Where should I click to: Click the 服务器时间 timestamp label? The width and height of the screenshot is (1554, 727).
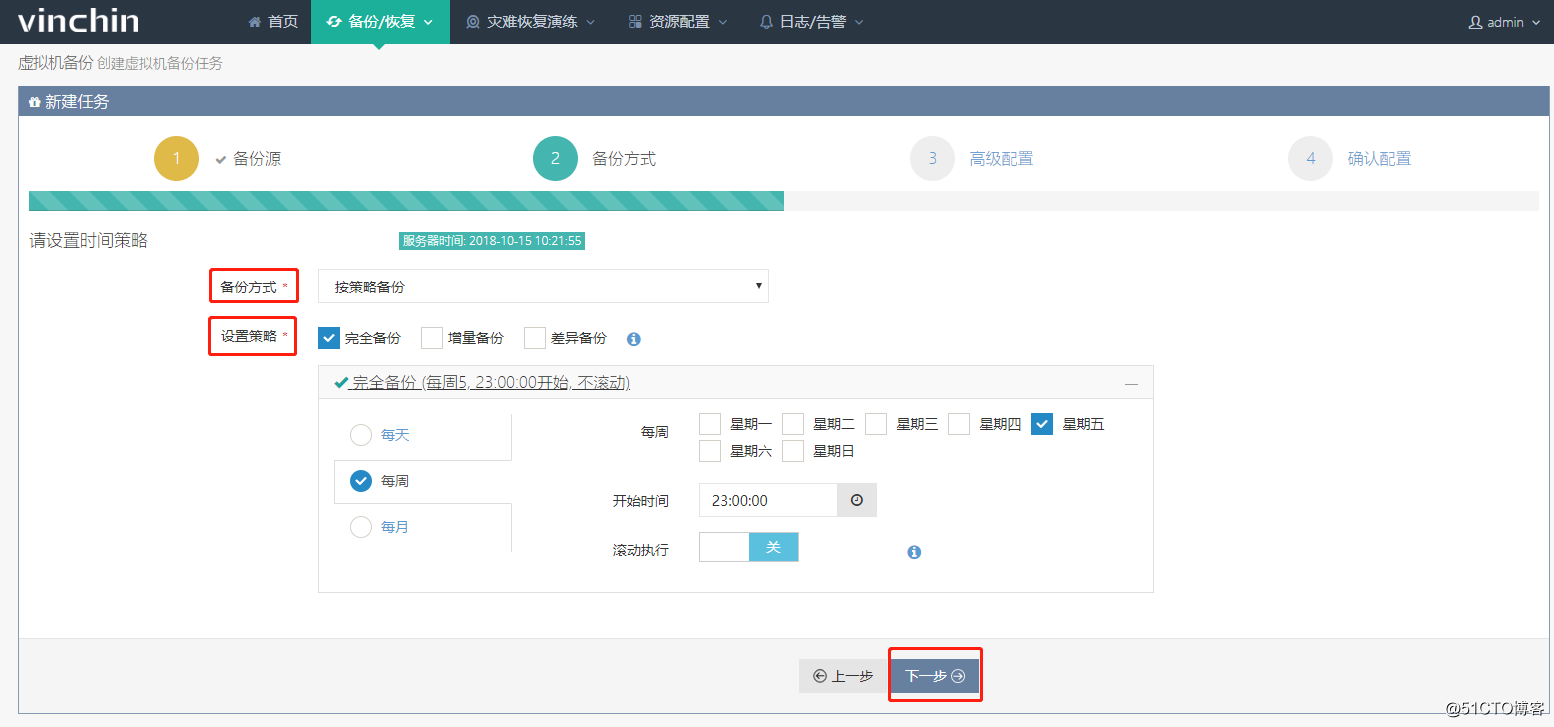[x=491, y=241]
